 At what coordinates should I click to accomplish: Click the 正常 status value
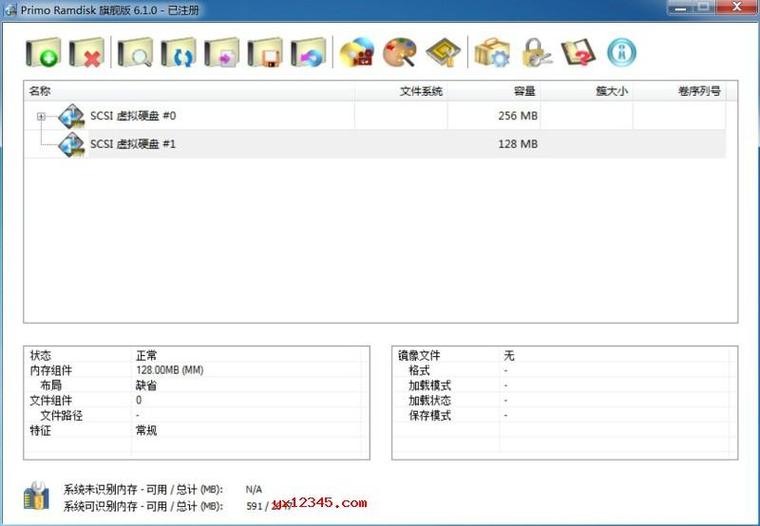pos(146,355)
